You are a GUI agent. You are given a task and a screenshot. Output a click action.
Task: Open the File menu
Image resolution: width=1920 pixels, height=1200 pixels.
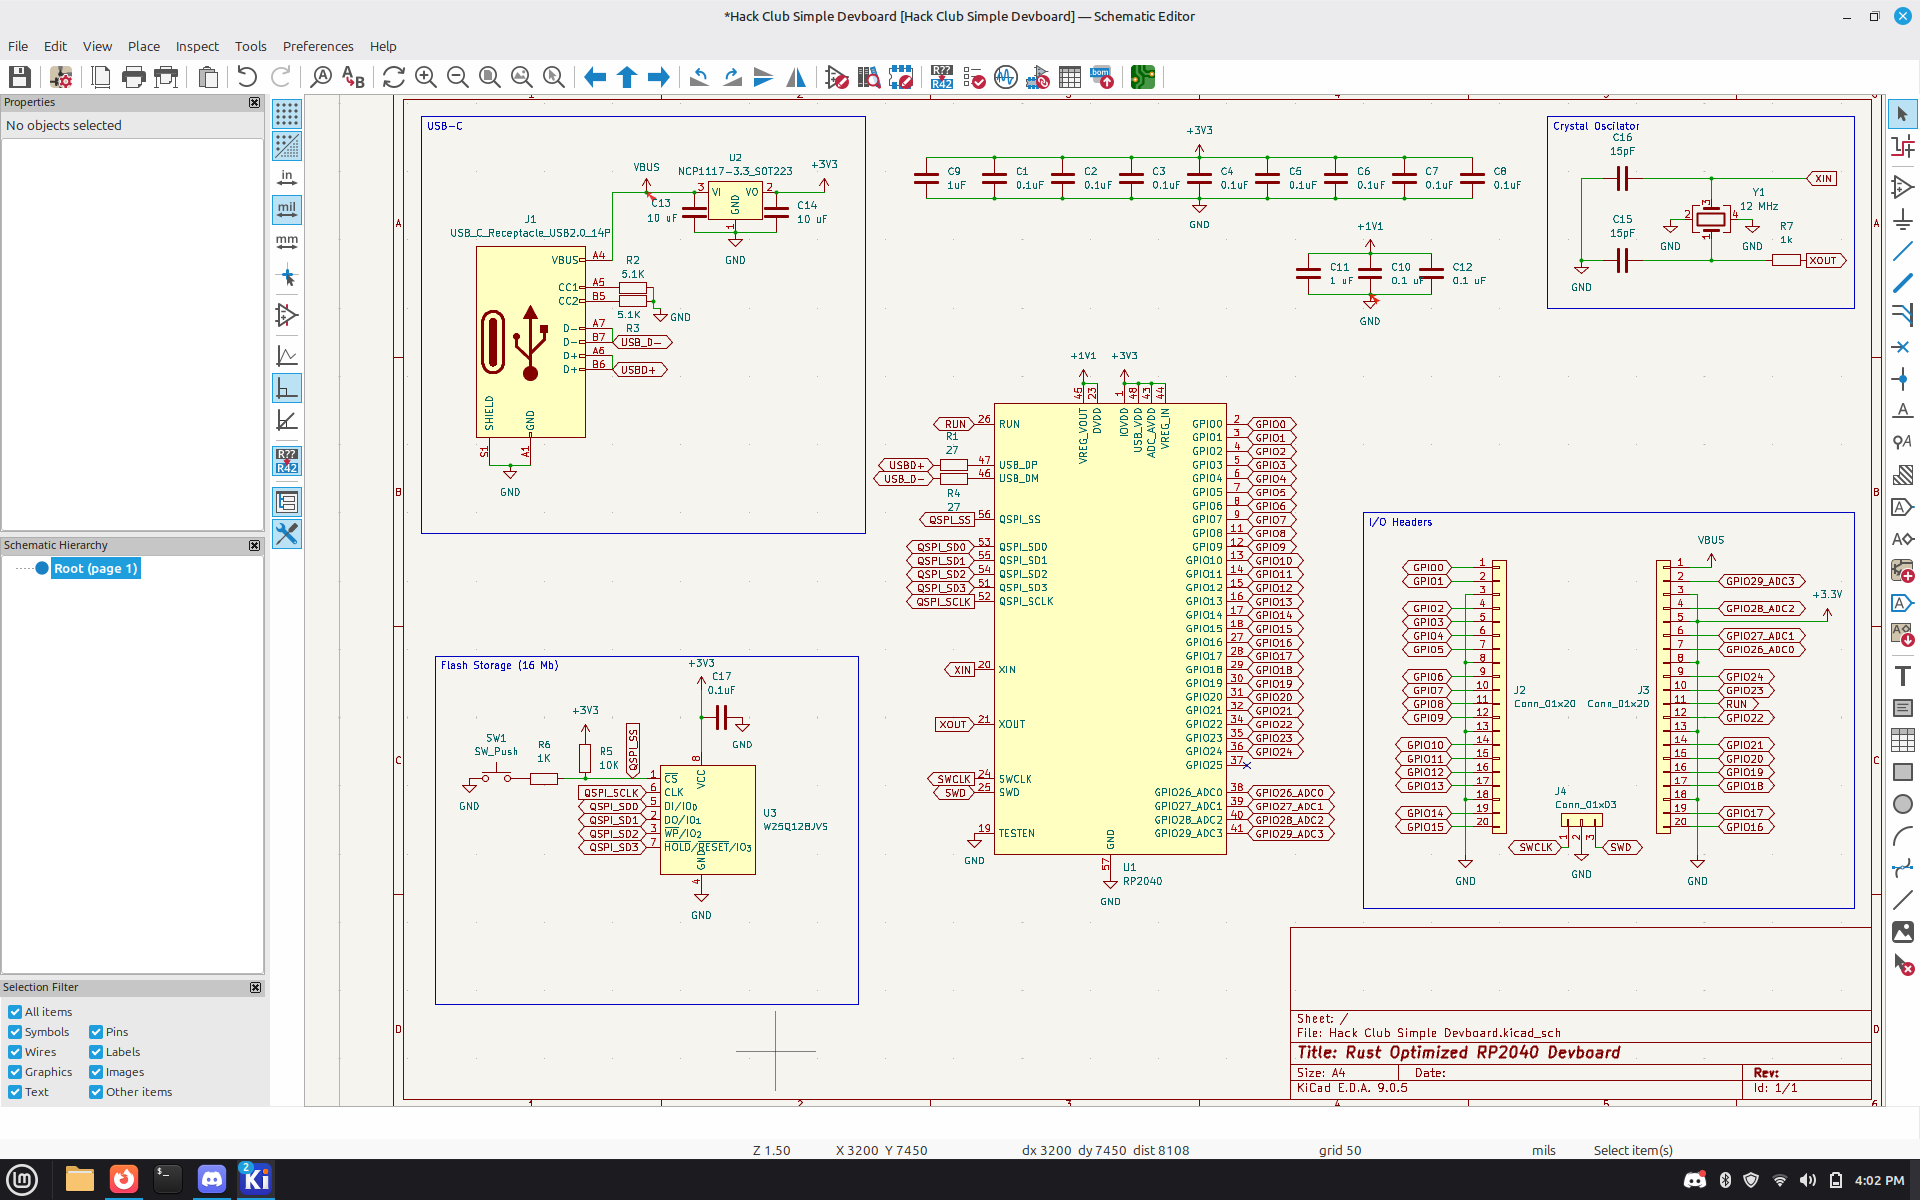[18, 46]
